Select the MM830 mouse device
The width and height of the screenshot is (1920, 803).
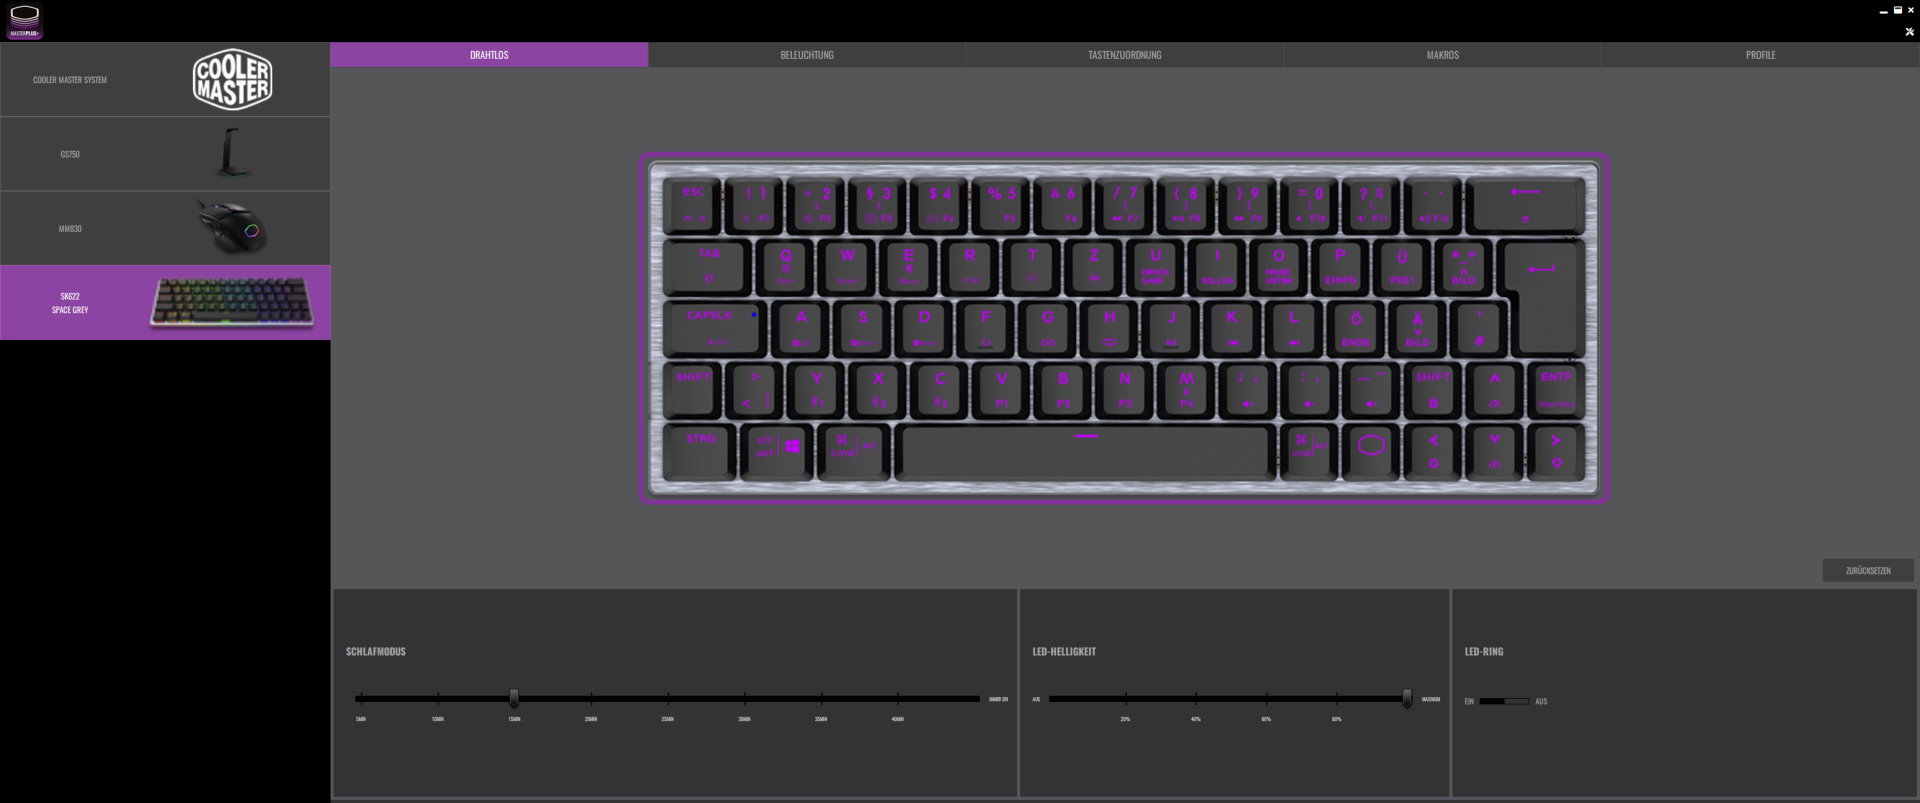coord(165,228)
